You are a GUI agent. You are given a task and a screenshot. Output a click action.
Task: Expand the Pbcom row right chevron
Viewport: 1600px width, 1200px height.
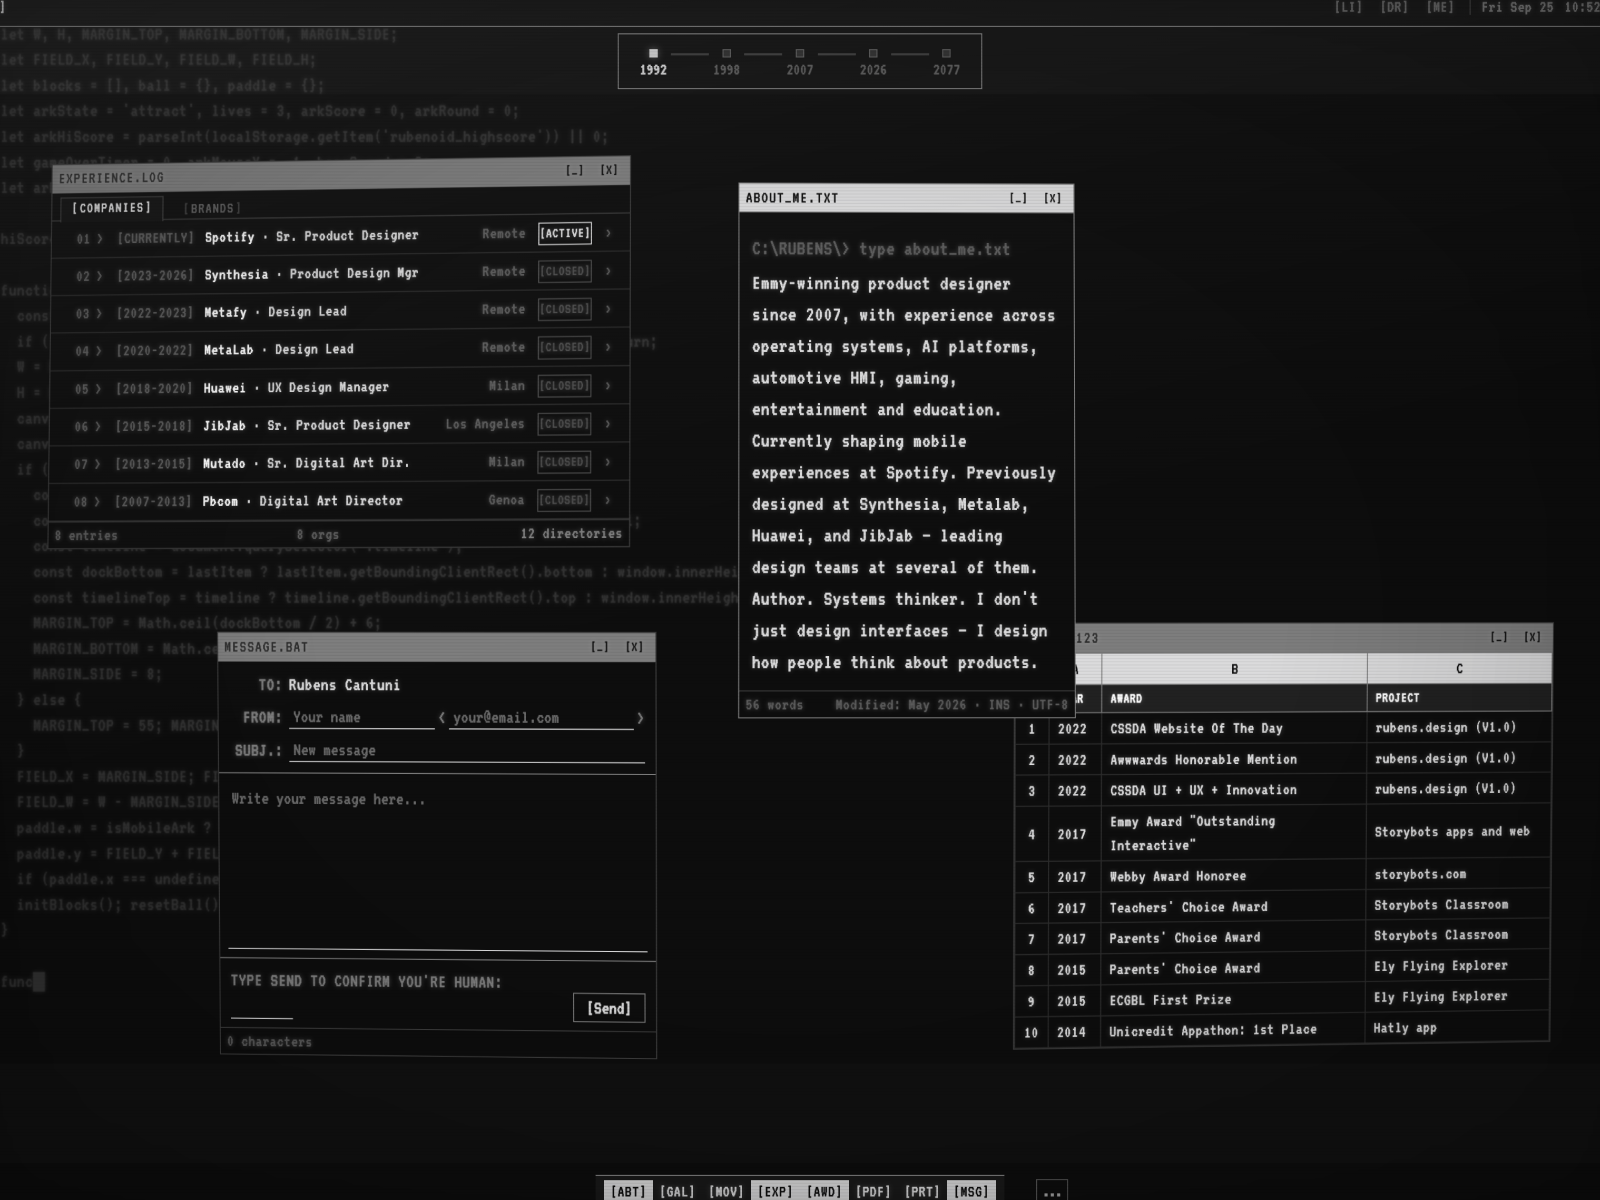[x=608, y=499]
